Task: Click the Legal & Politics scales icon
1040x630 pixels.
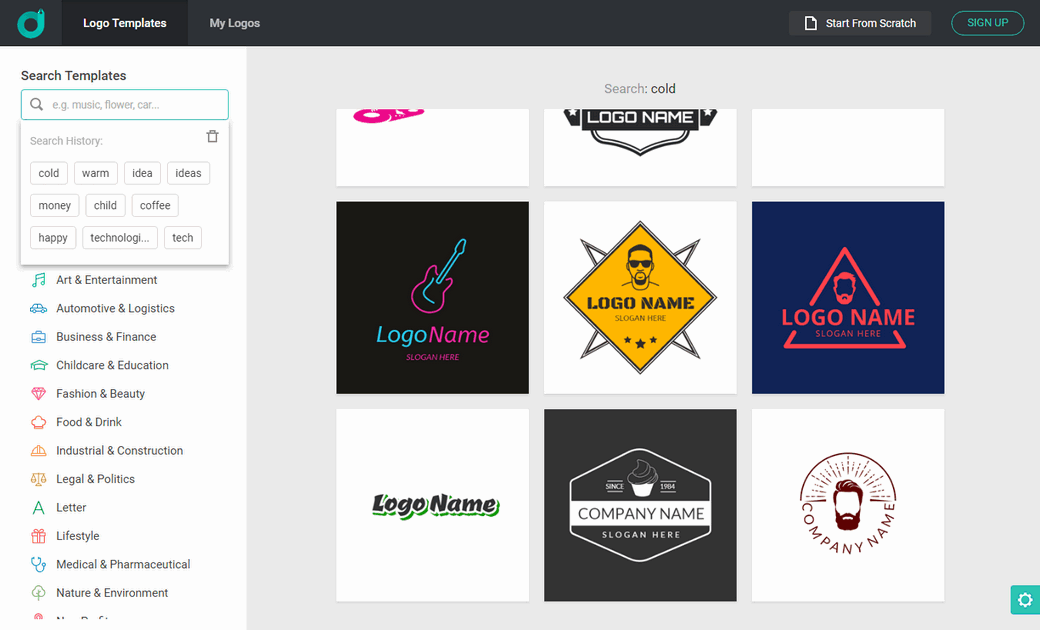Action: [x=39, y=479]
